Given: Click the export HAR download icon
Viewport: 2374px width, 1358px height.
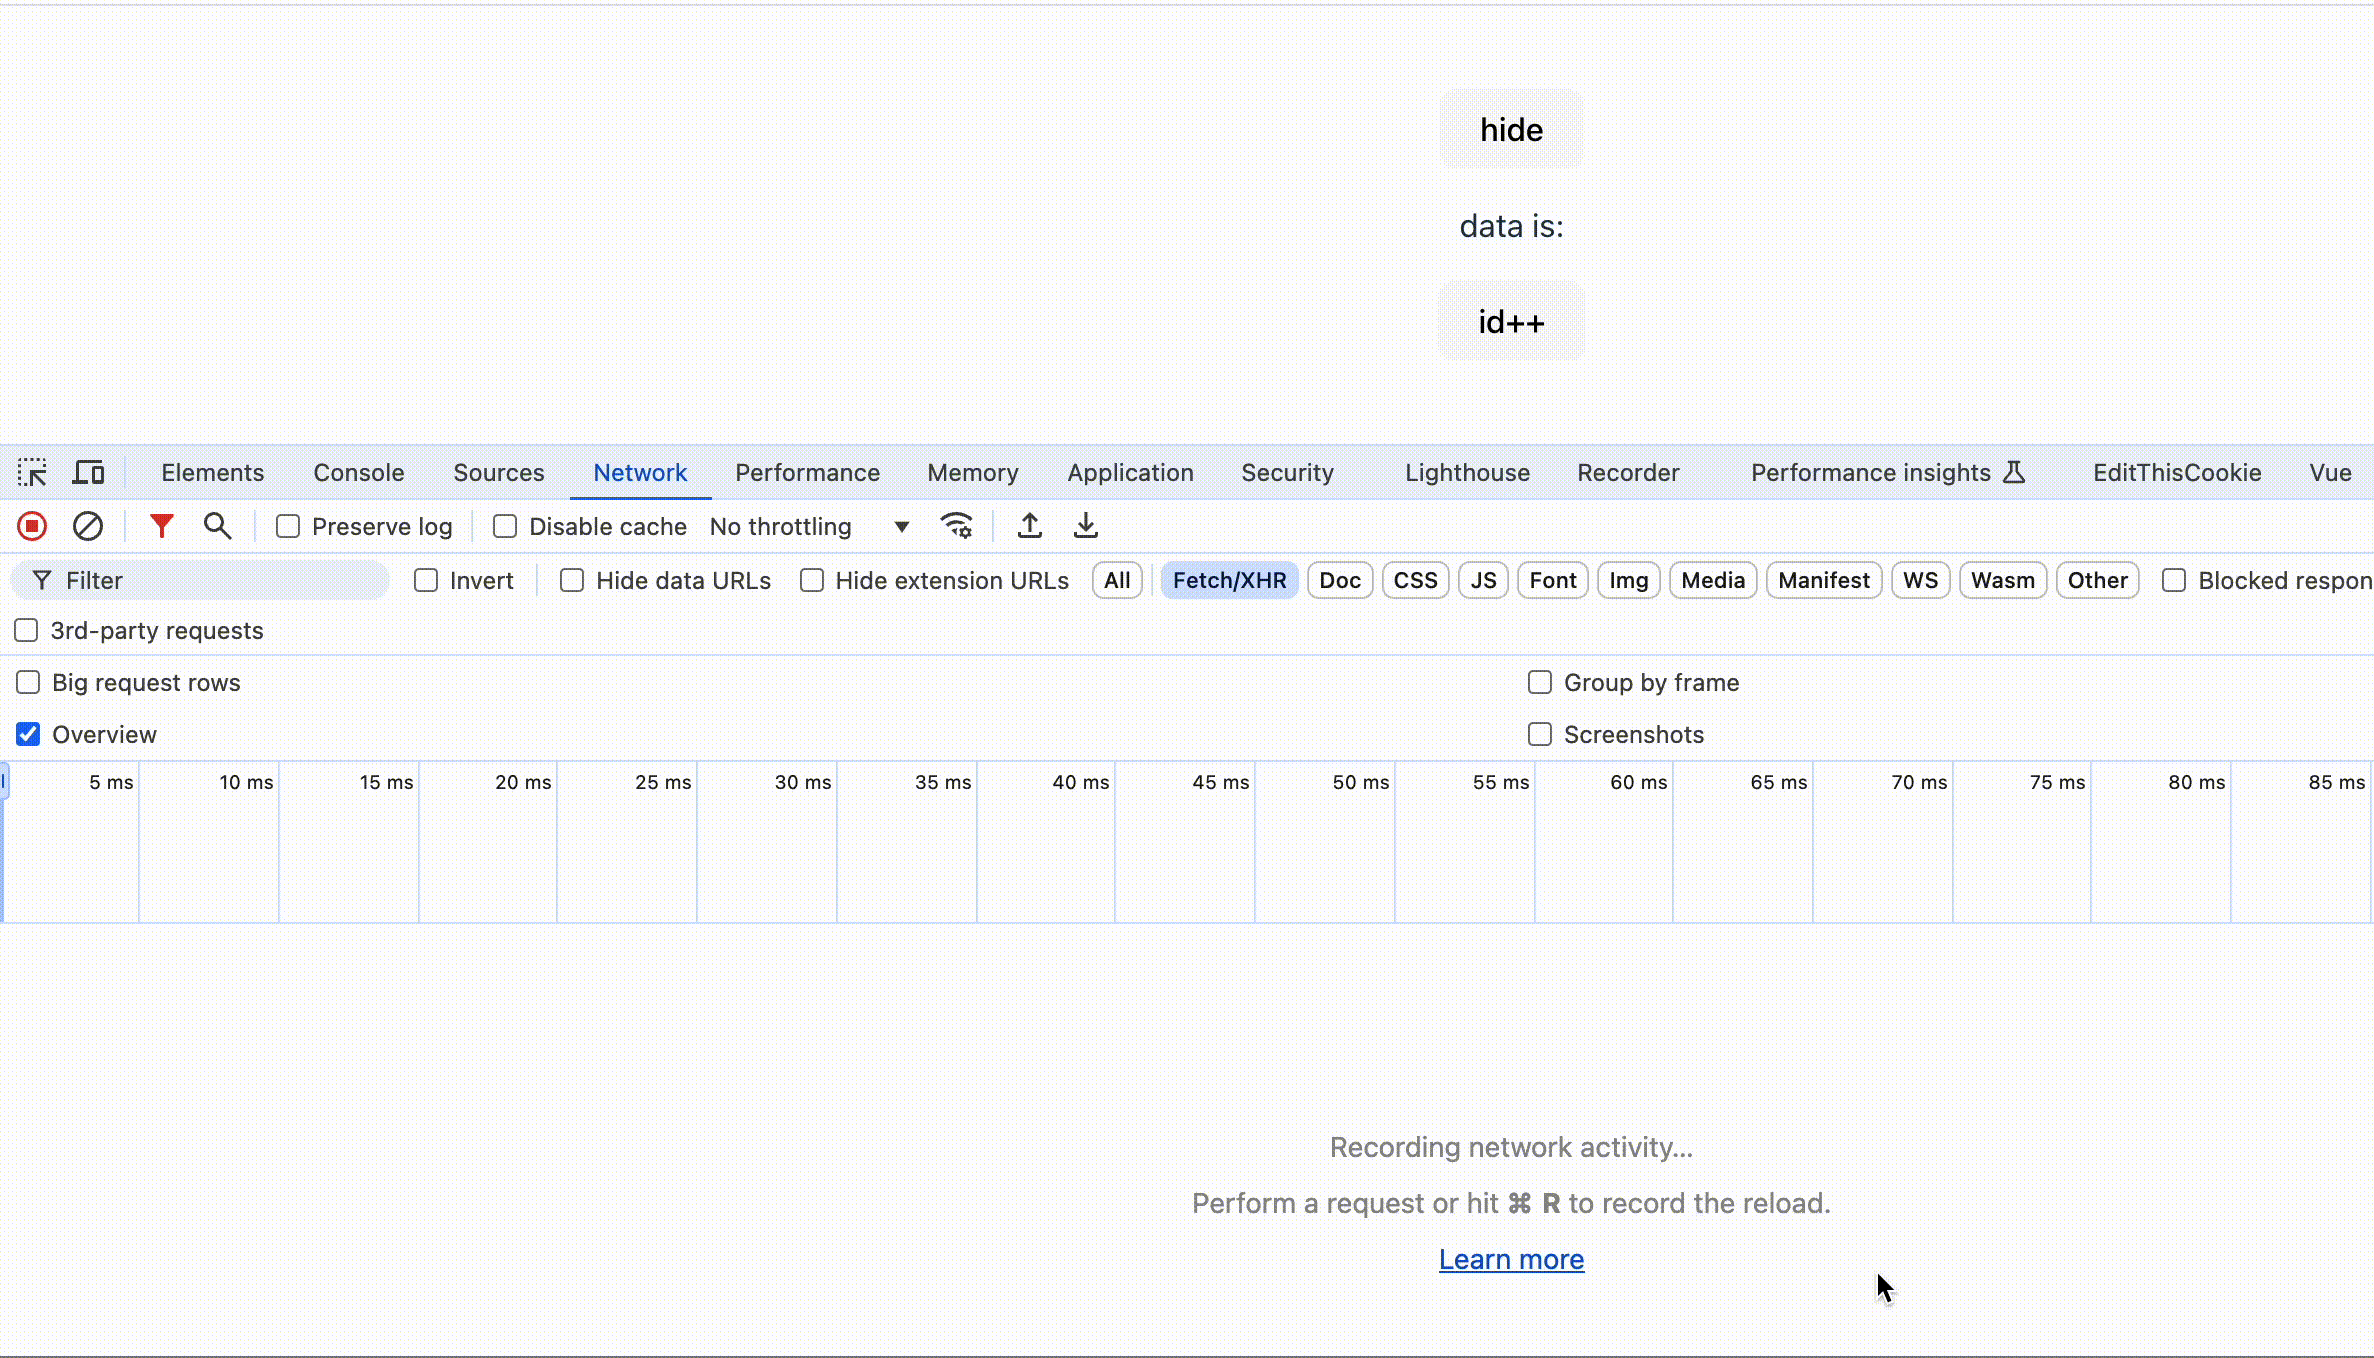Looking at the screenshot, I should click(x=1085, y=526).
